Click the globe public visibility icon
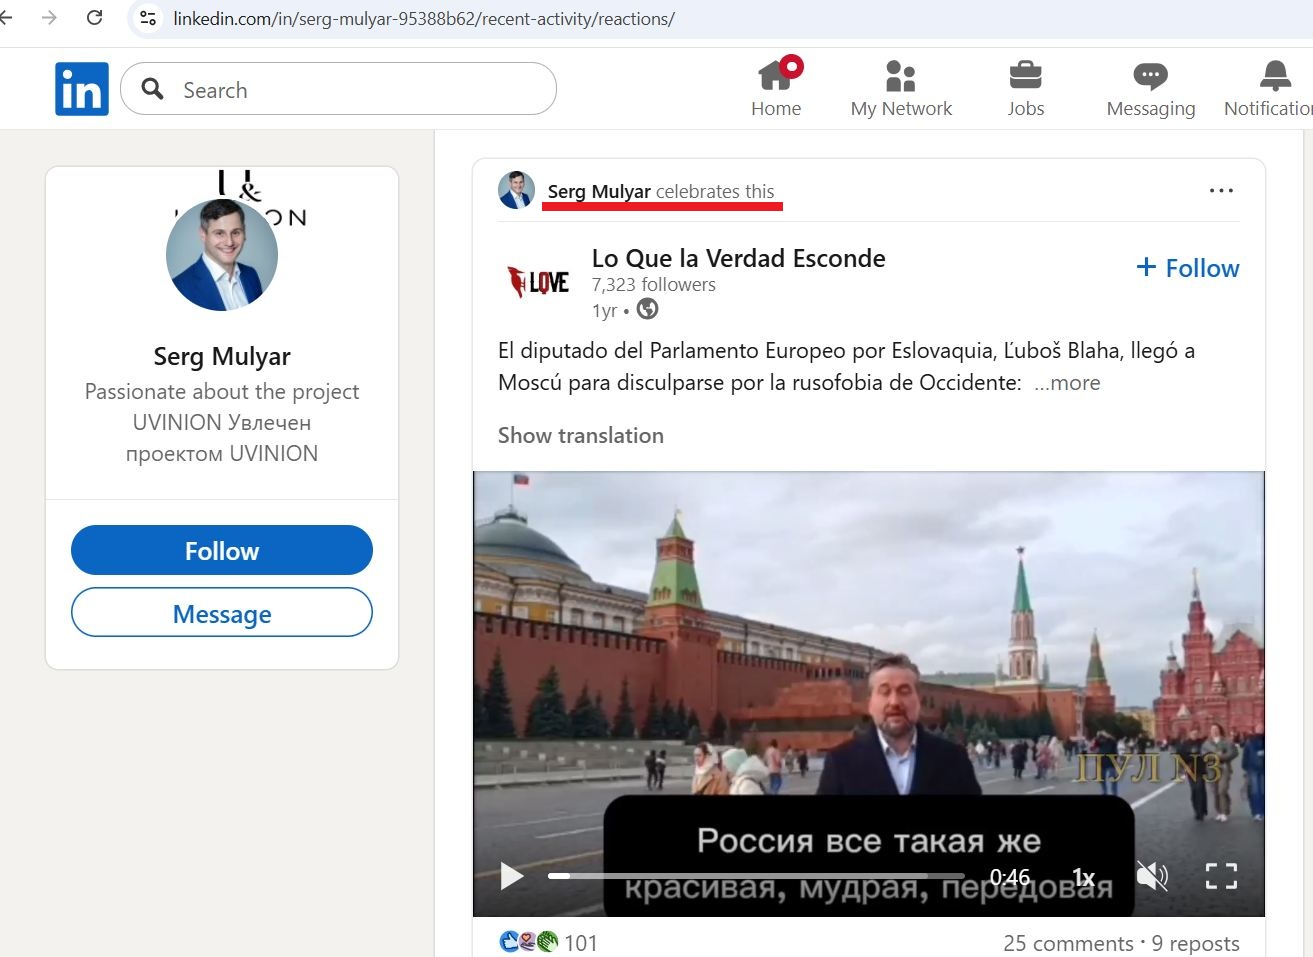 click(647, 310)
